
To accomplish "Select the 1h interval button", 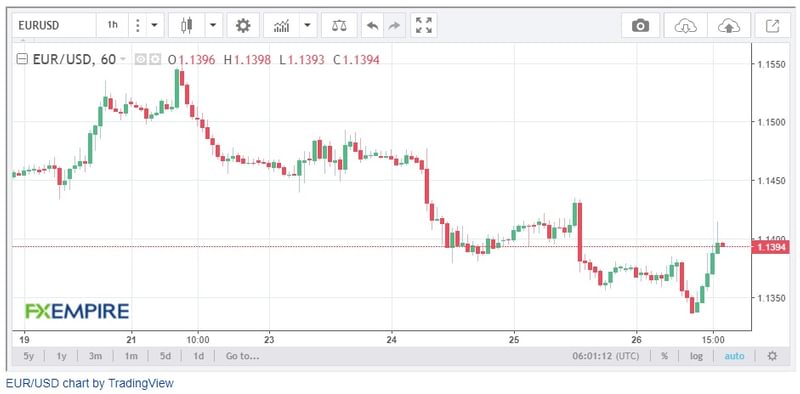I will (x=112, y=25).
